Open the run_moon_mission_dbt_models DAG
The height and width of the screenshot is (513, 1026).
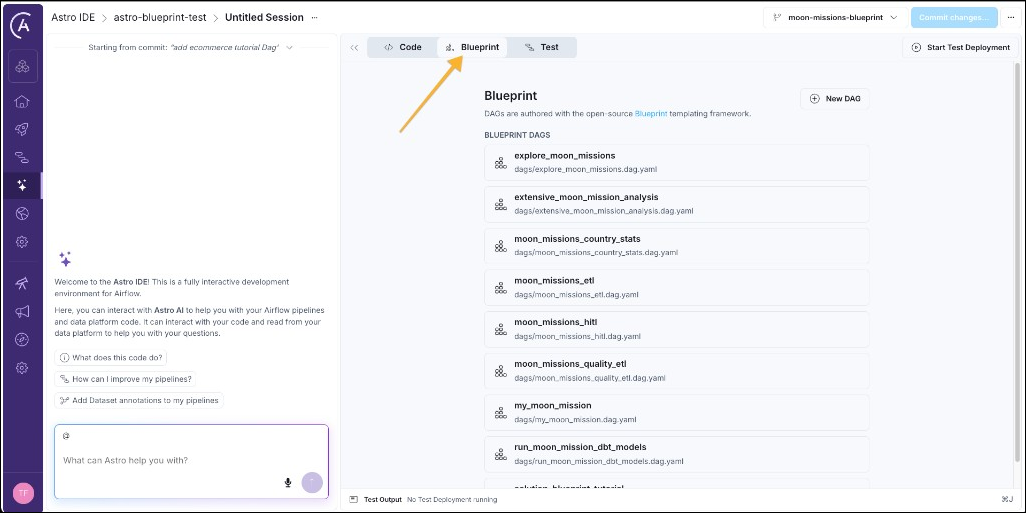[x=677, y=454]
